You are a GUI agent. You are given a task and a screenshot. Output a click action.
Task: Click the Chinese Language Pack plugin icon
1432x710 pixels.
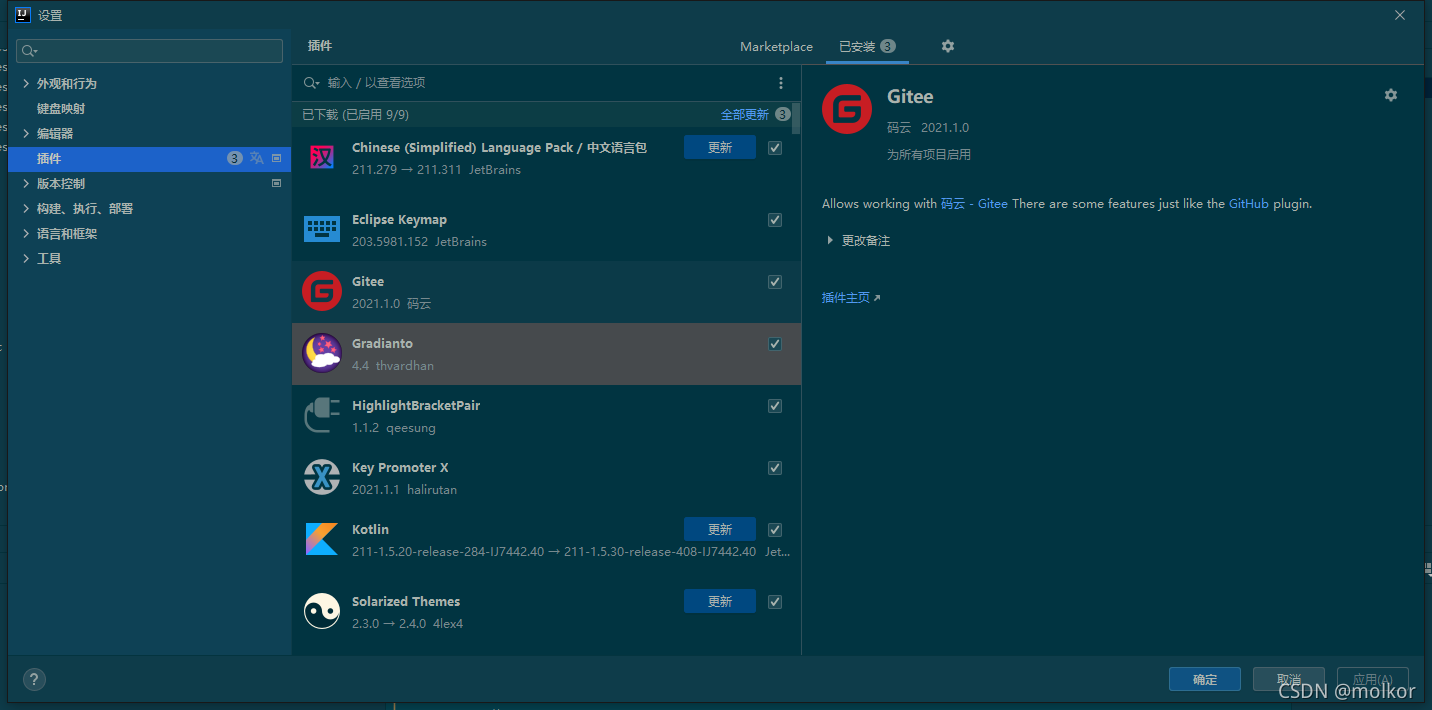click(x=322, y=158)
